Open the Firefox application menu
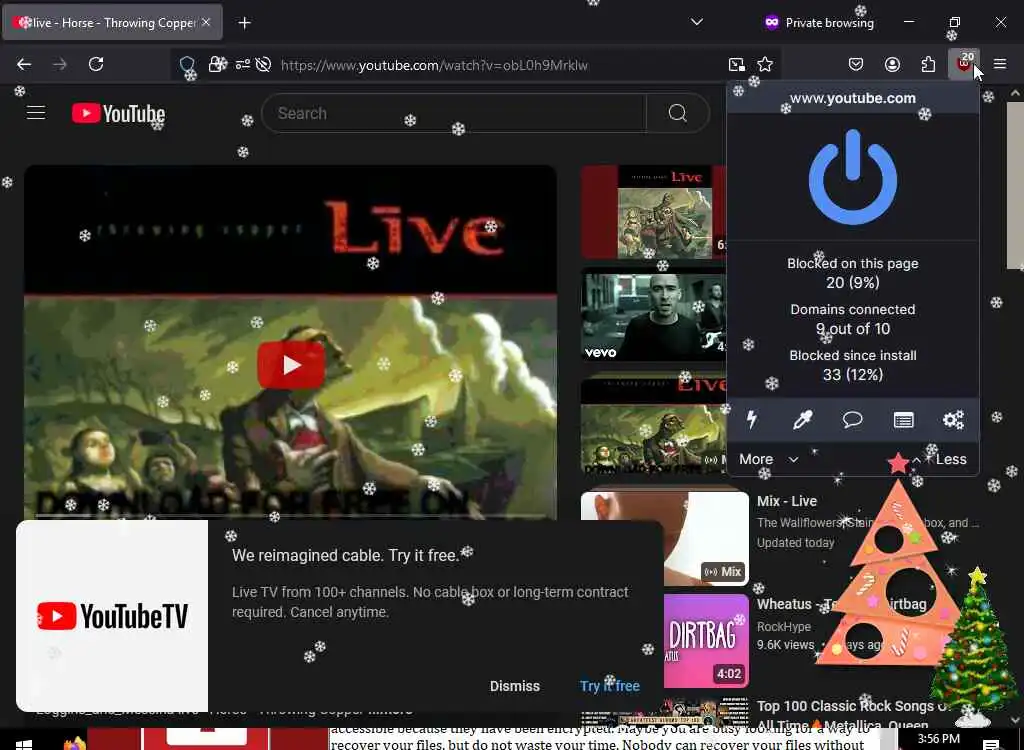The width and height of the screenshot is (1024, 750). [1000, 64]
